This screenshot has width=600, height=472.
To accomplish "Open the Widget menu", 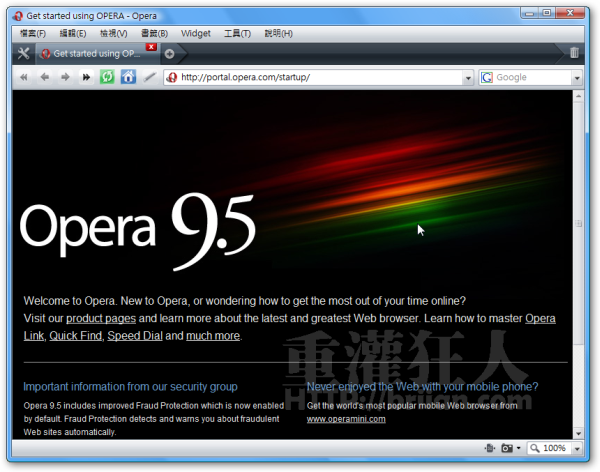I will [x=196, y=34].
